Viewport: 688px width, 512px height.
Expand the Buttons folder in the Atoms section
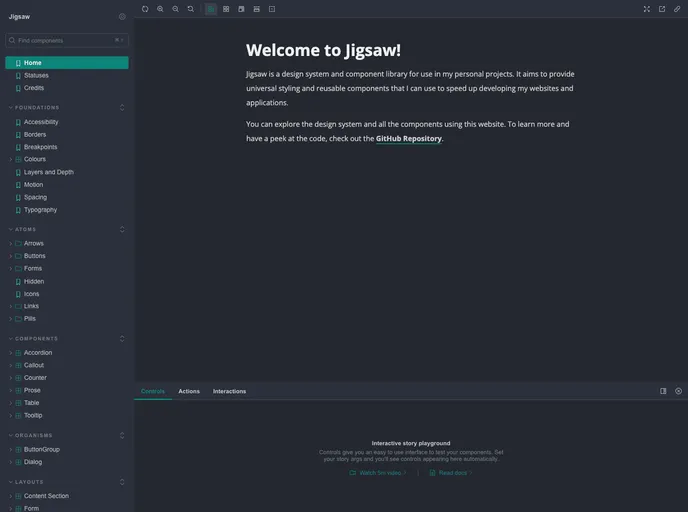35,256
